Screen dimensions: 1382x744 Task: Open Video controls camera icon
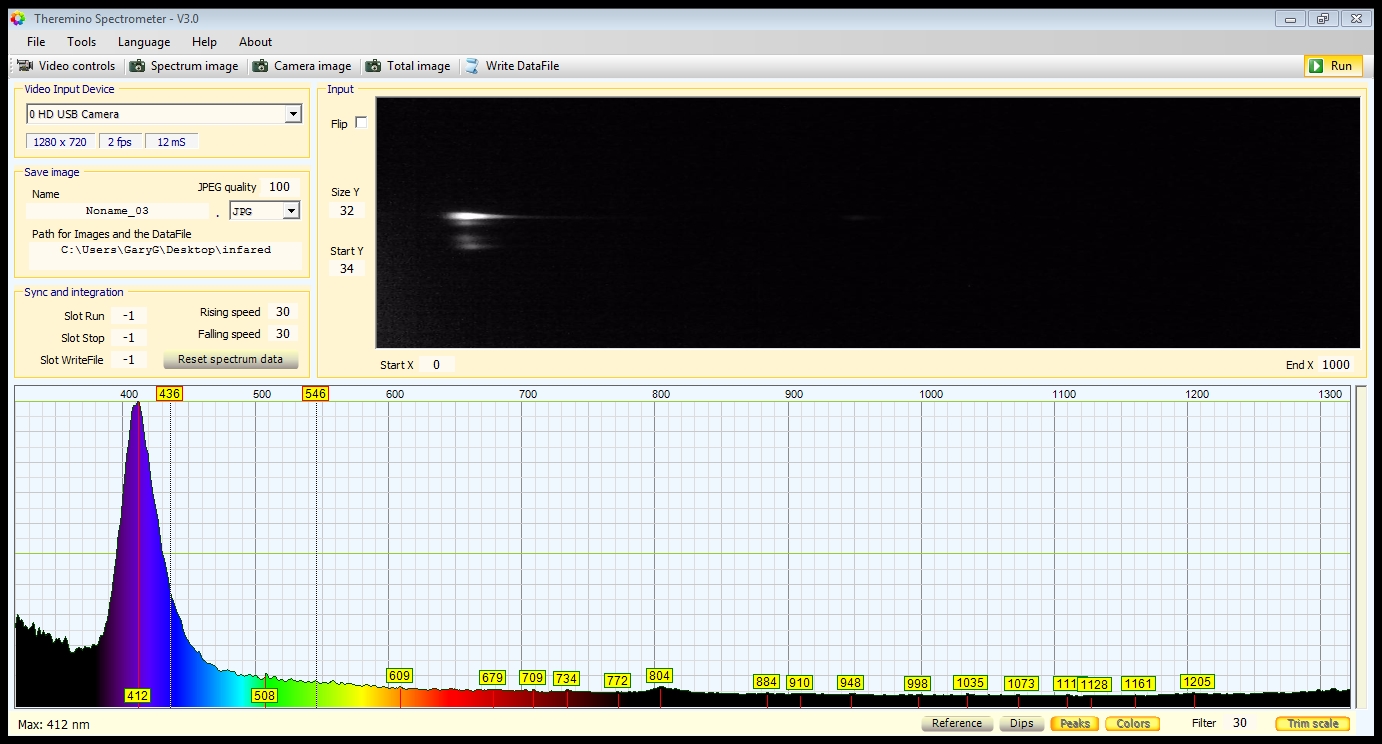pos(25,66)
